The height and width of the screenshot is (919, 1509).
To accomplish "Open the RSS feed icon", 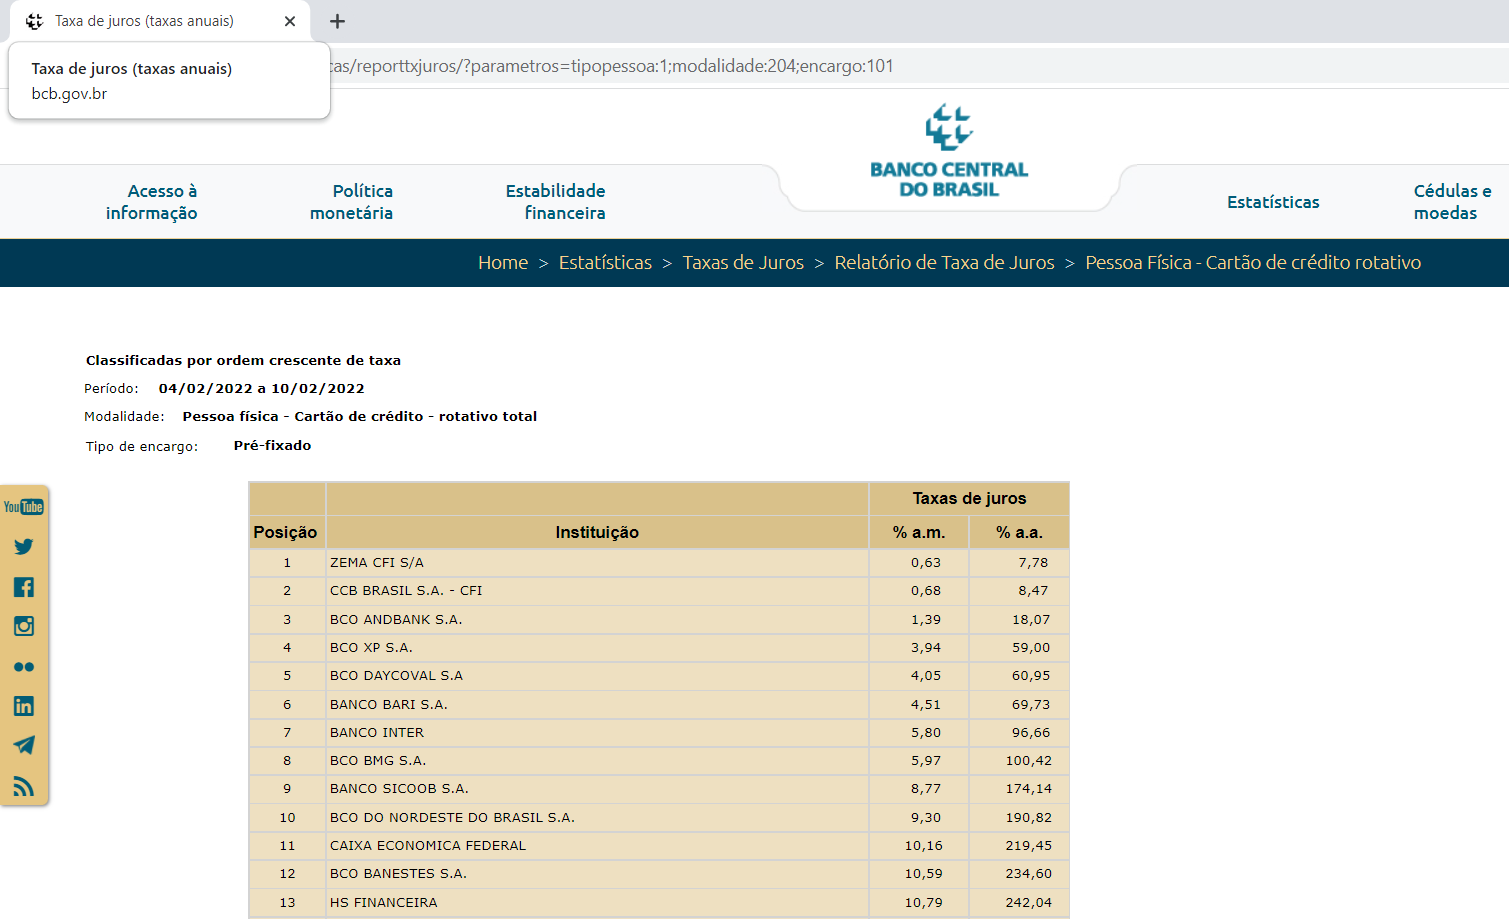I will pyautogui.click(x=23, y=786).
